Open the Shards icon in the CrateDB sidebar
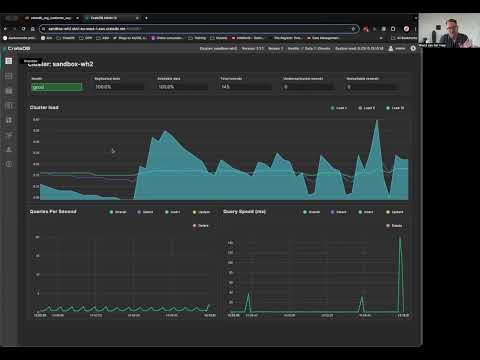The width and height of the screenshot is (480, 360). 9,120
